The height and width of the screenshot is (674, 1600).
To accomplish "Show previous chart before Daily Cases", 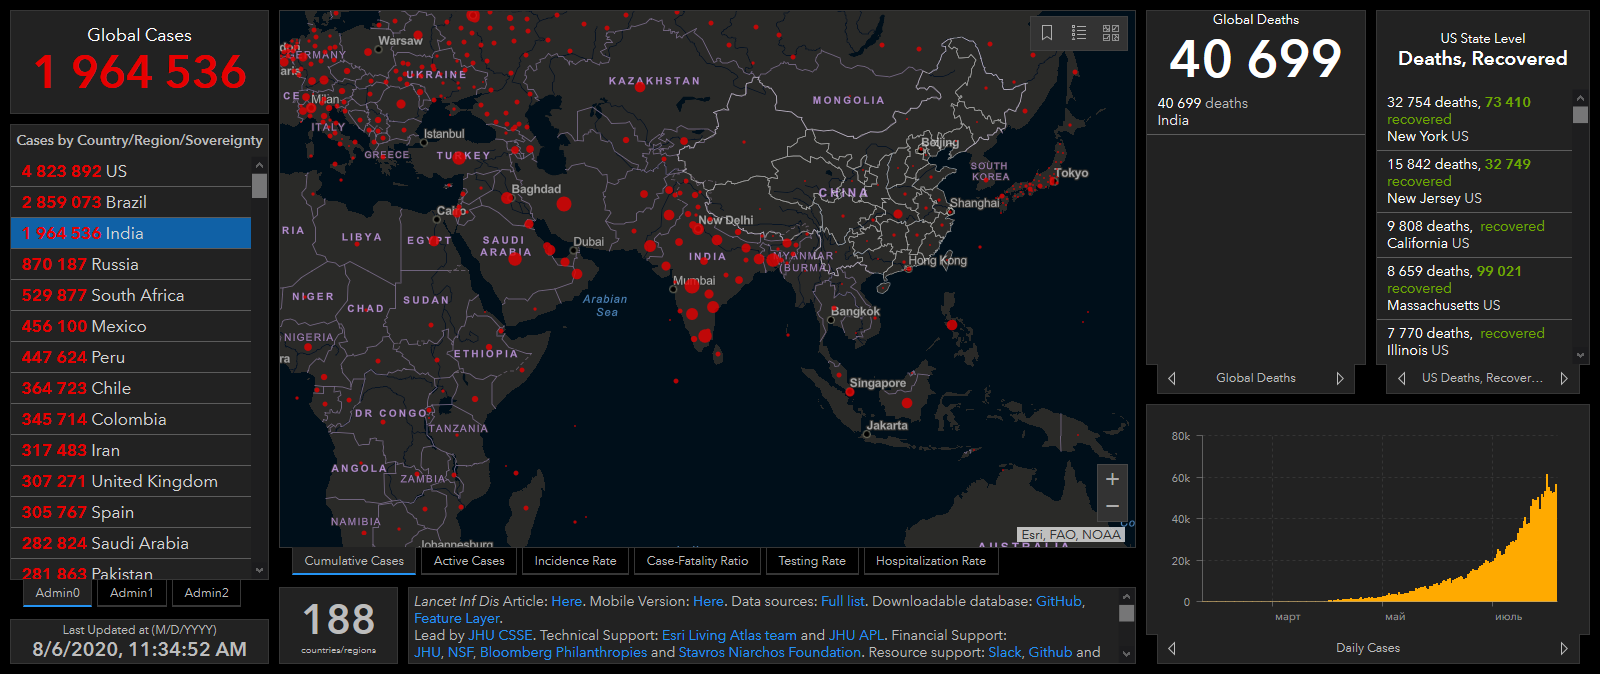I will (x=1172, y=648).
